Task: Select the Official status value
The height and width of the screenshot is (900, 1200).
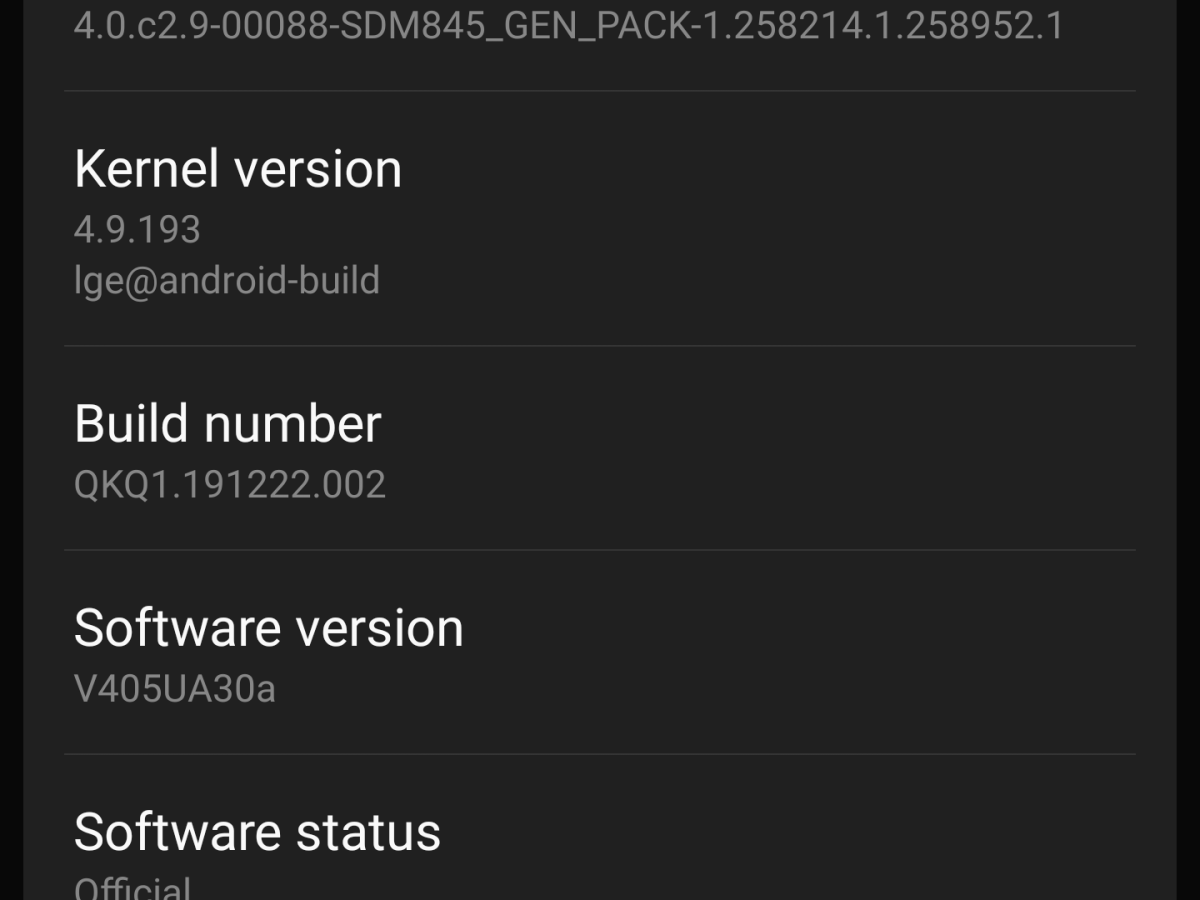Action: point(133,888)
